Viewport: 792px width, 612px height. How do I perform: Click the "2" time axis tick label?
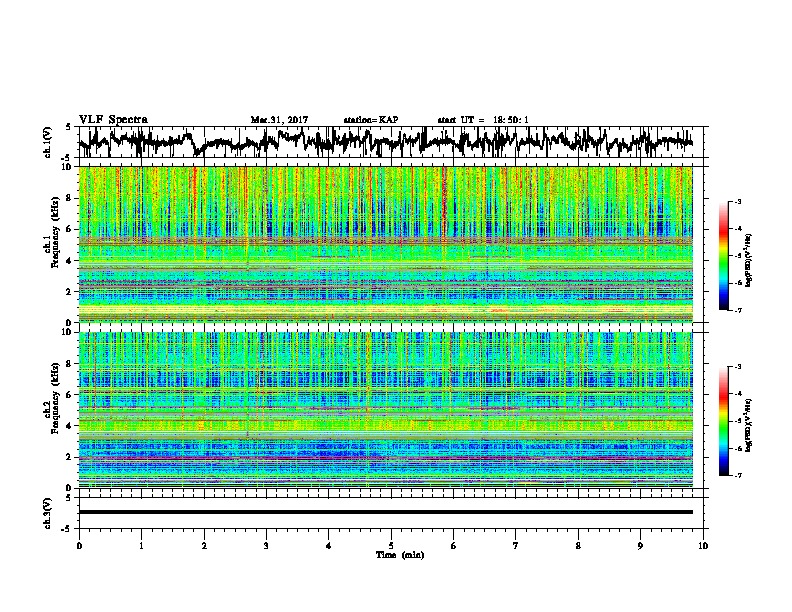pos(204,546)
